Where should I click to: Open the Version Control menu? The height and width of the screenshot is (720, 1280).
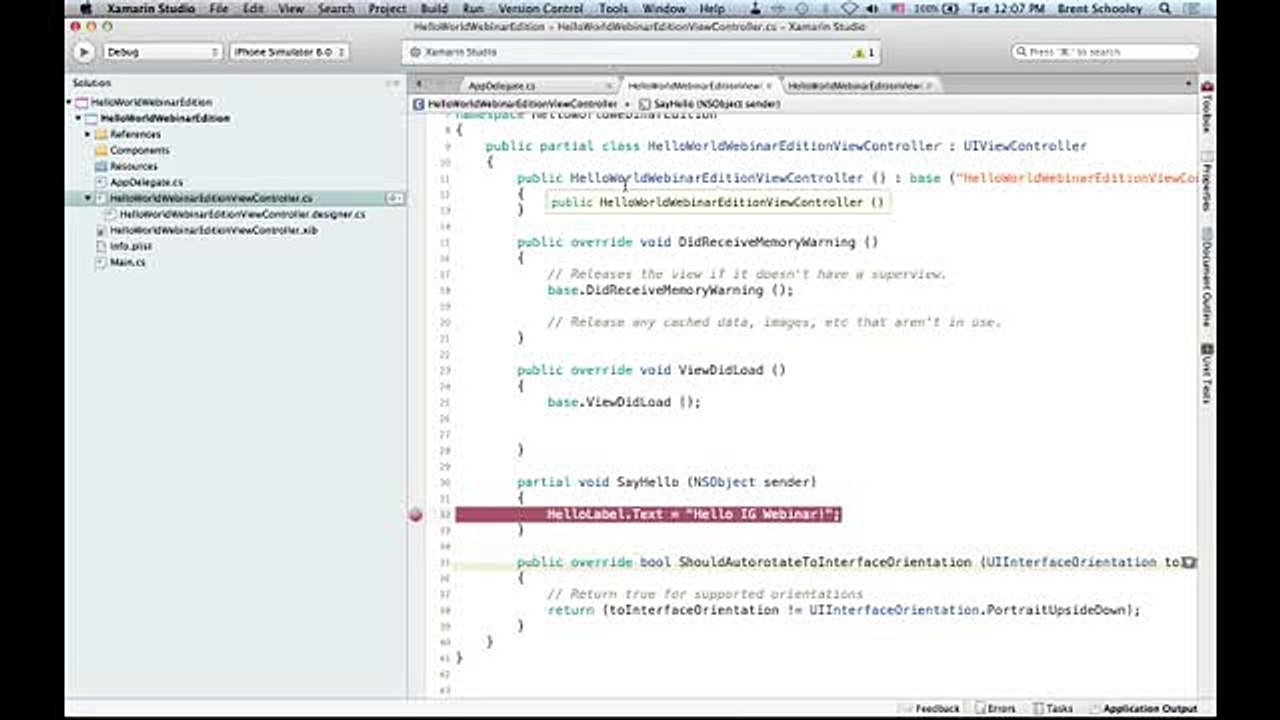[540, 8]
